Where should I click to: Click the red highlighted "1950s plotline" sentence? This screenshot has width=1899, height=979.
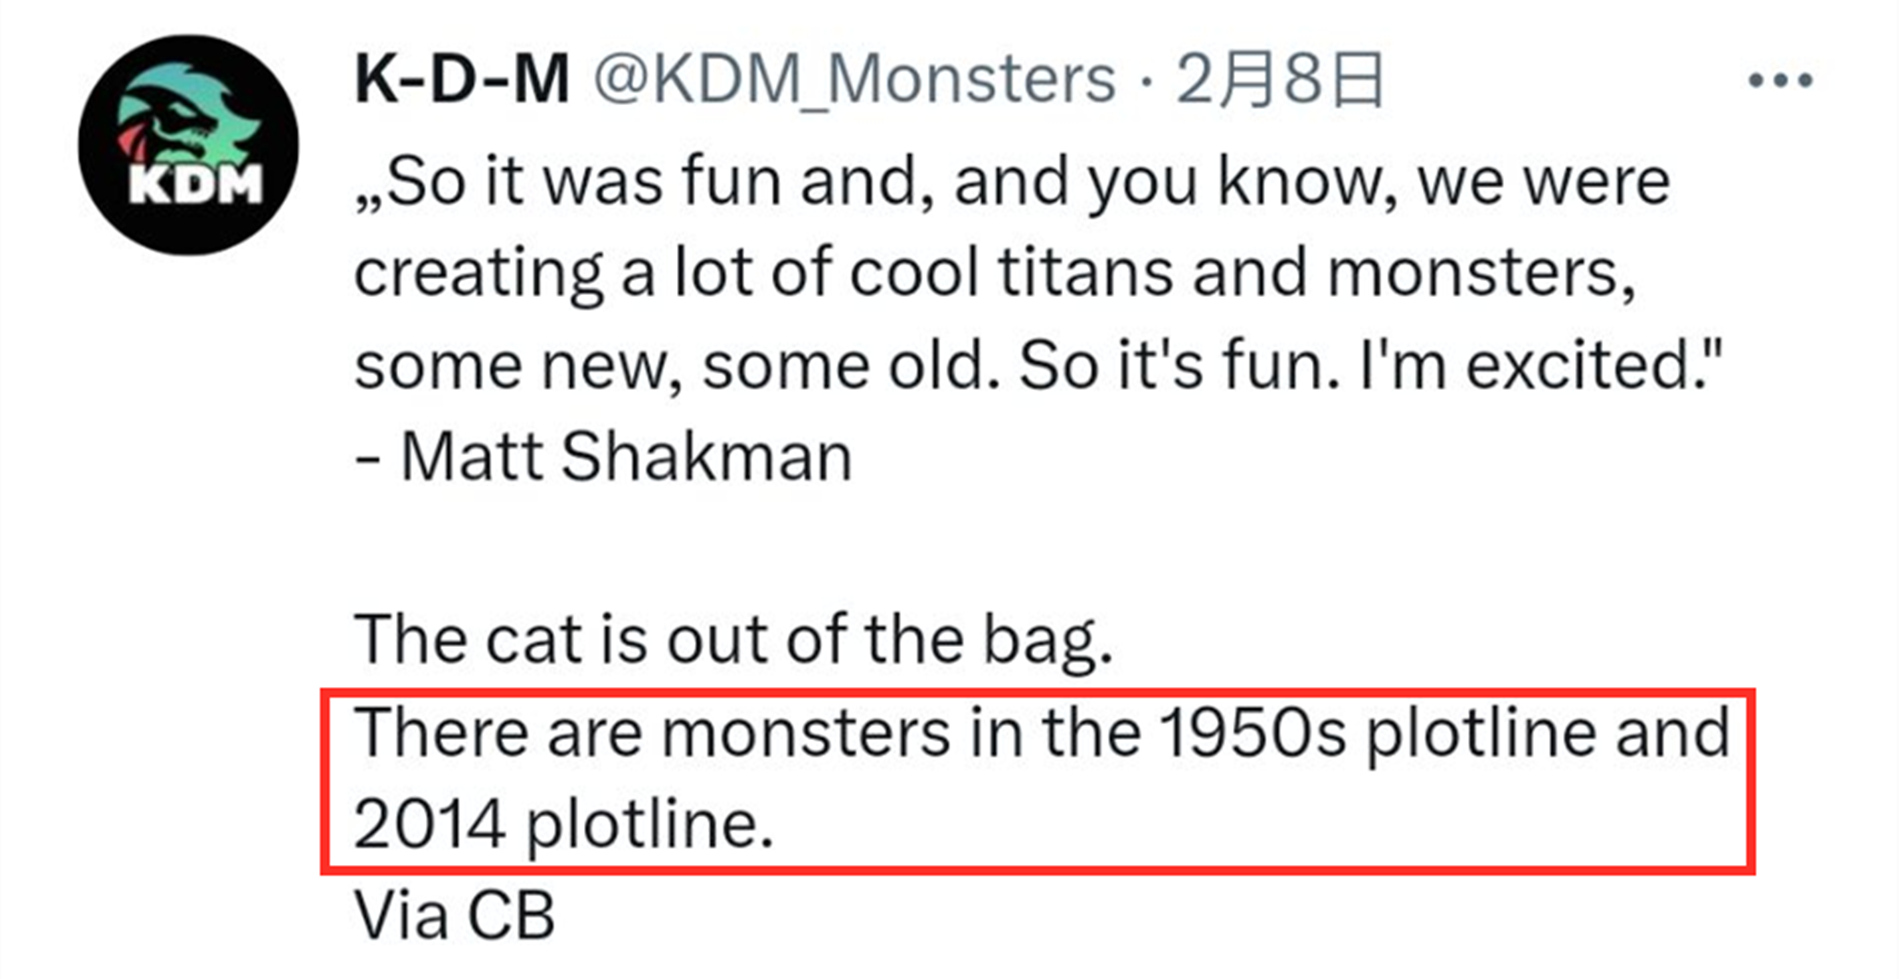coord(1041,779)
